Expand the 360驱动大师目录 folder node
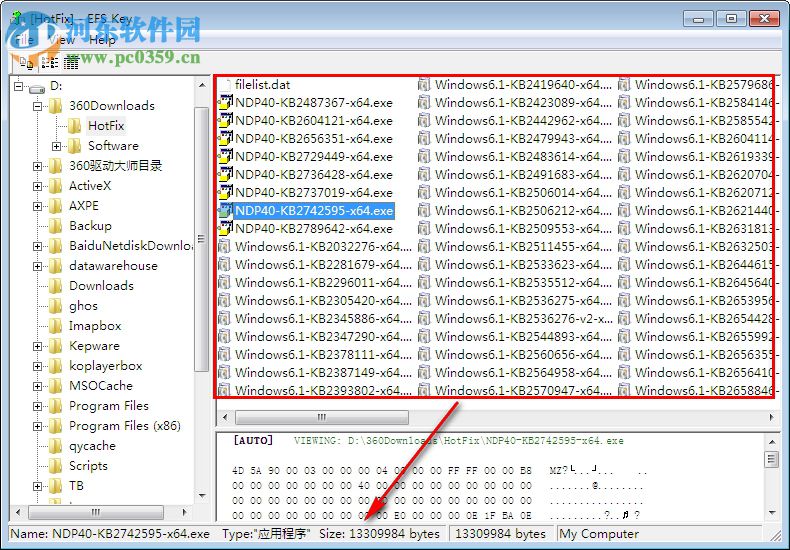The height and width of the screenshot is (550, 790). 37,166
